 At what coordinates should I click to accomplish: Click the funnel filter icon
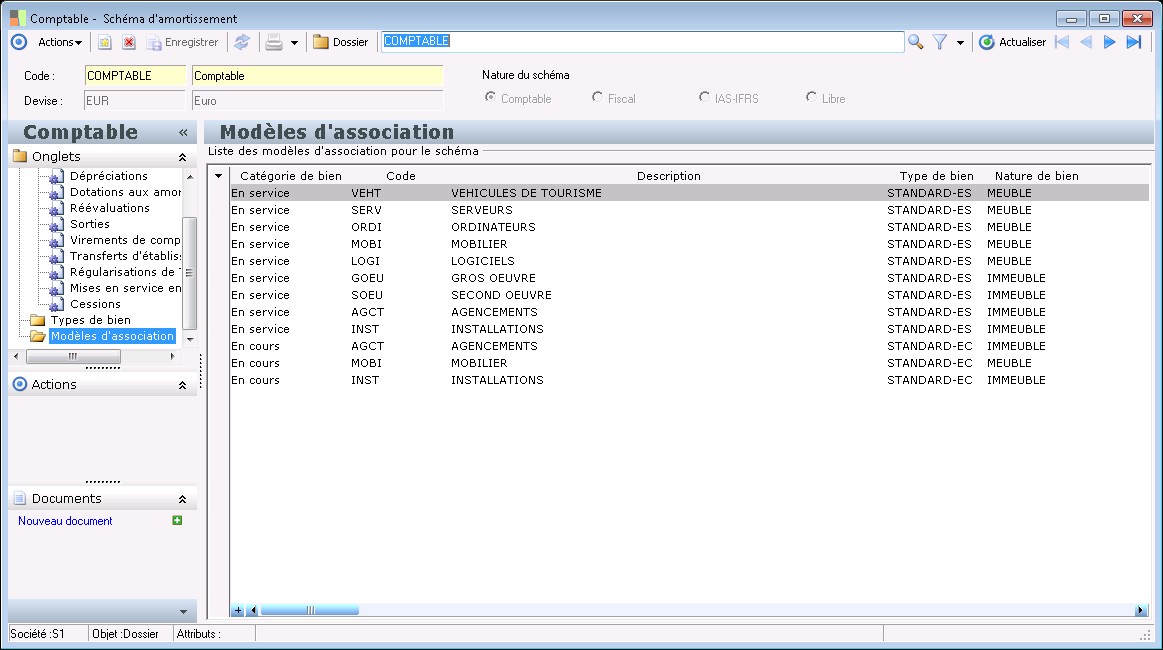(940, 42)
